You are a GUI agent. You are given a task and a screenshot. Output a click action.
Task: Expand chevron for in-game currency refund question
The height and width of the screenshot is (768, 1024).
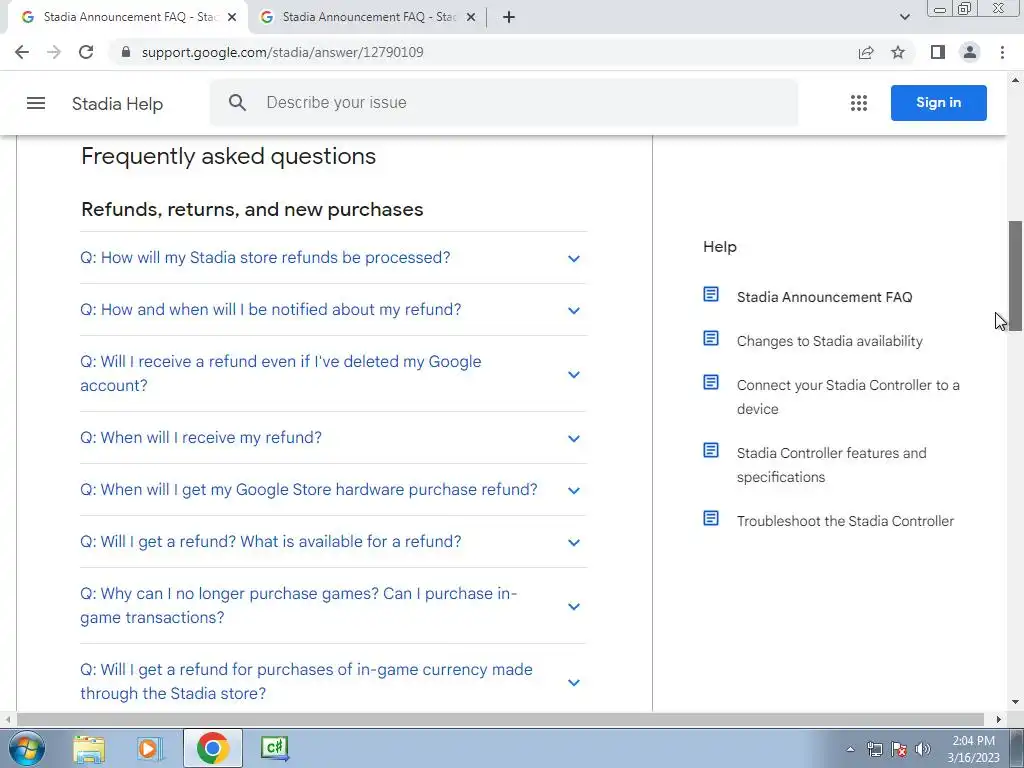pyautogui.click(x=573, y=682)
